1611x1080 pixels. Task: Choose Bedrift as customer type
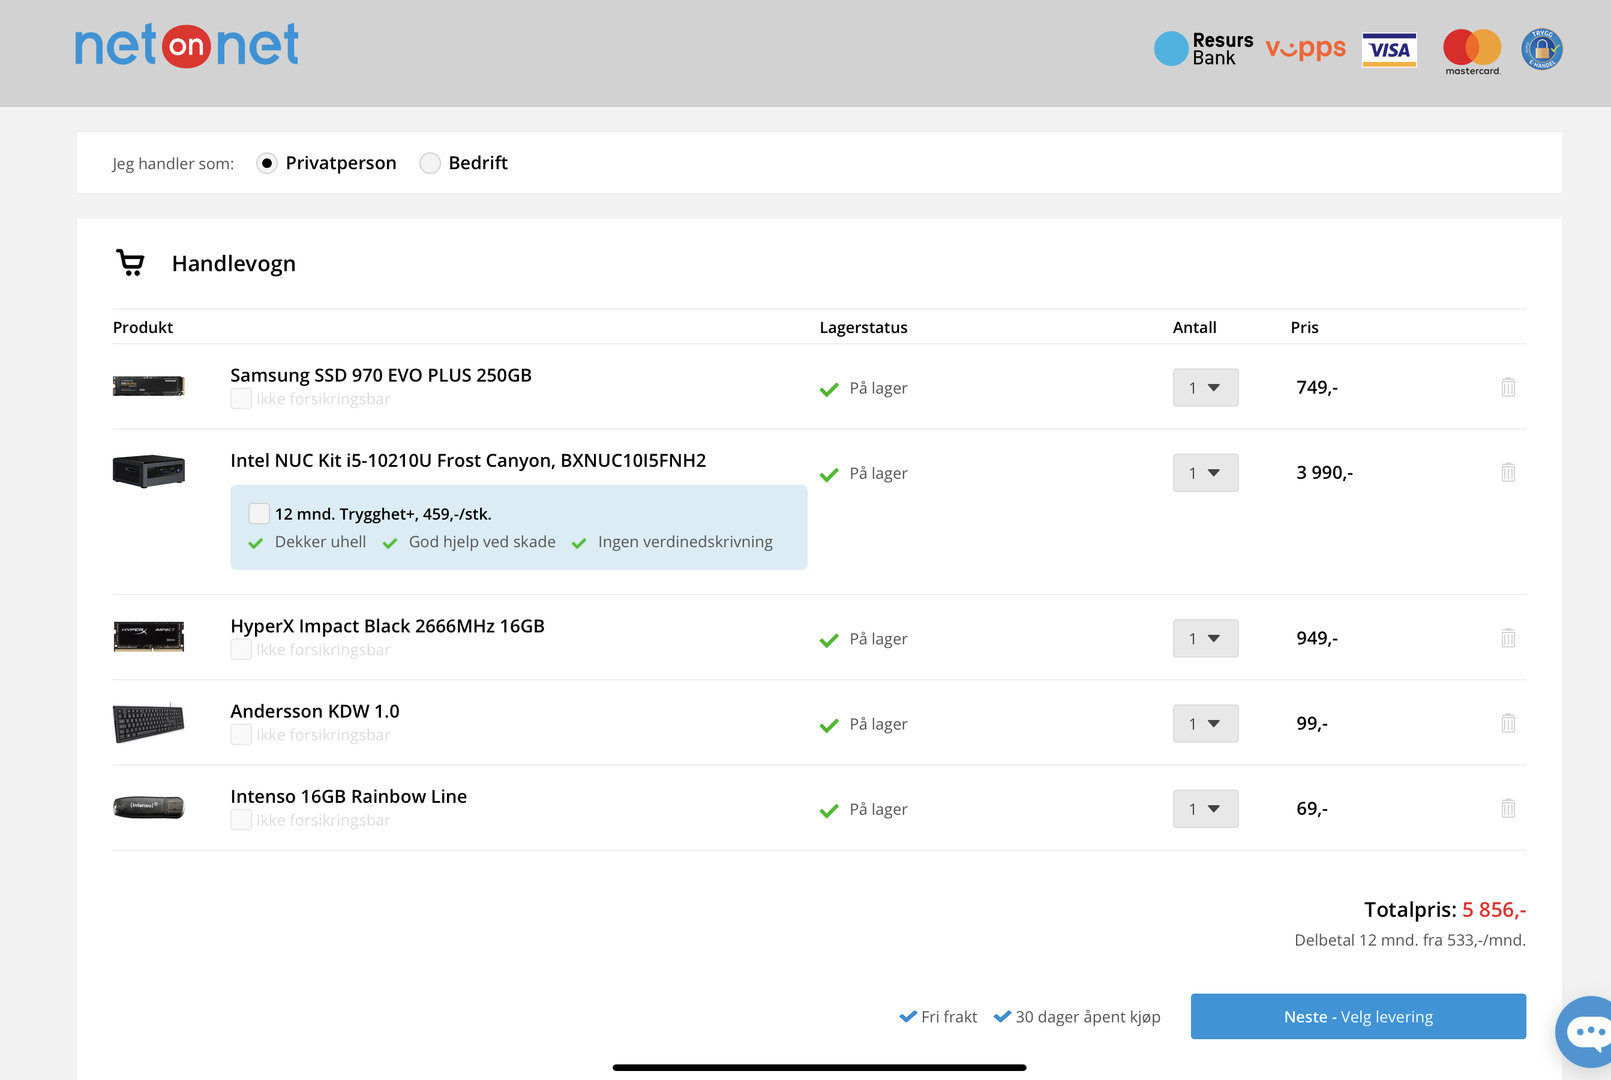tap(430, 163)
